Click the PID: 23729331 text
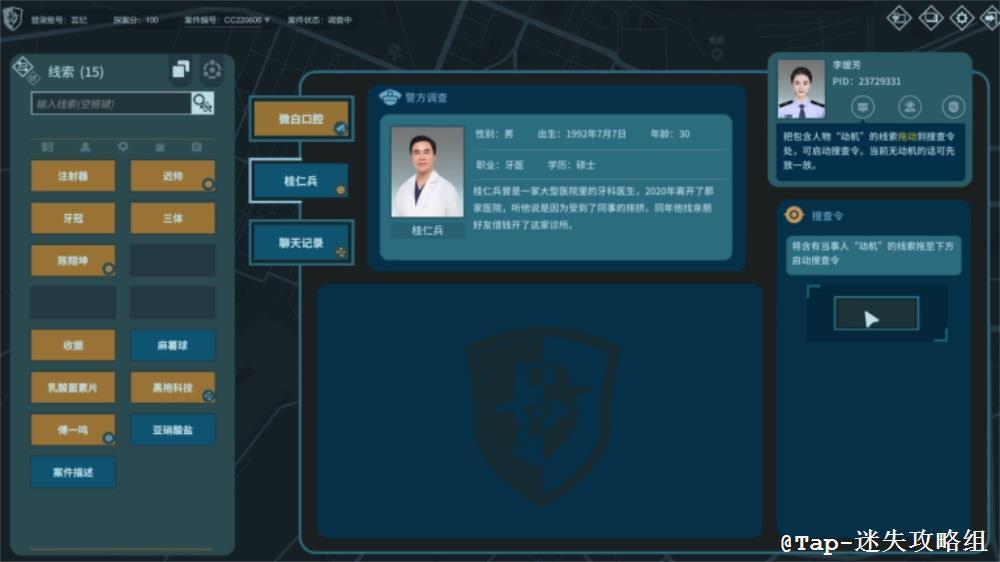1000x562 pixels. point(866,82)
